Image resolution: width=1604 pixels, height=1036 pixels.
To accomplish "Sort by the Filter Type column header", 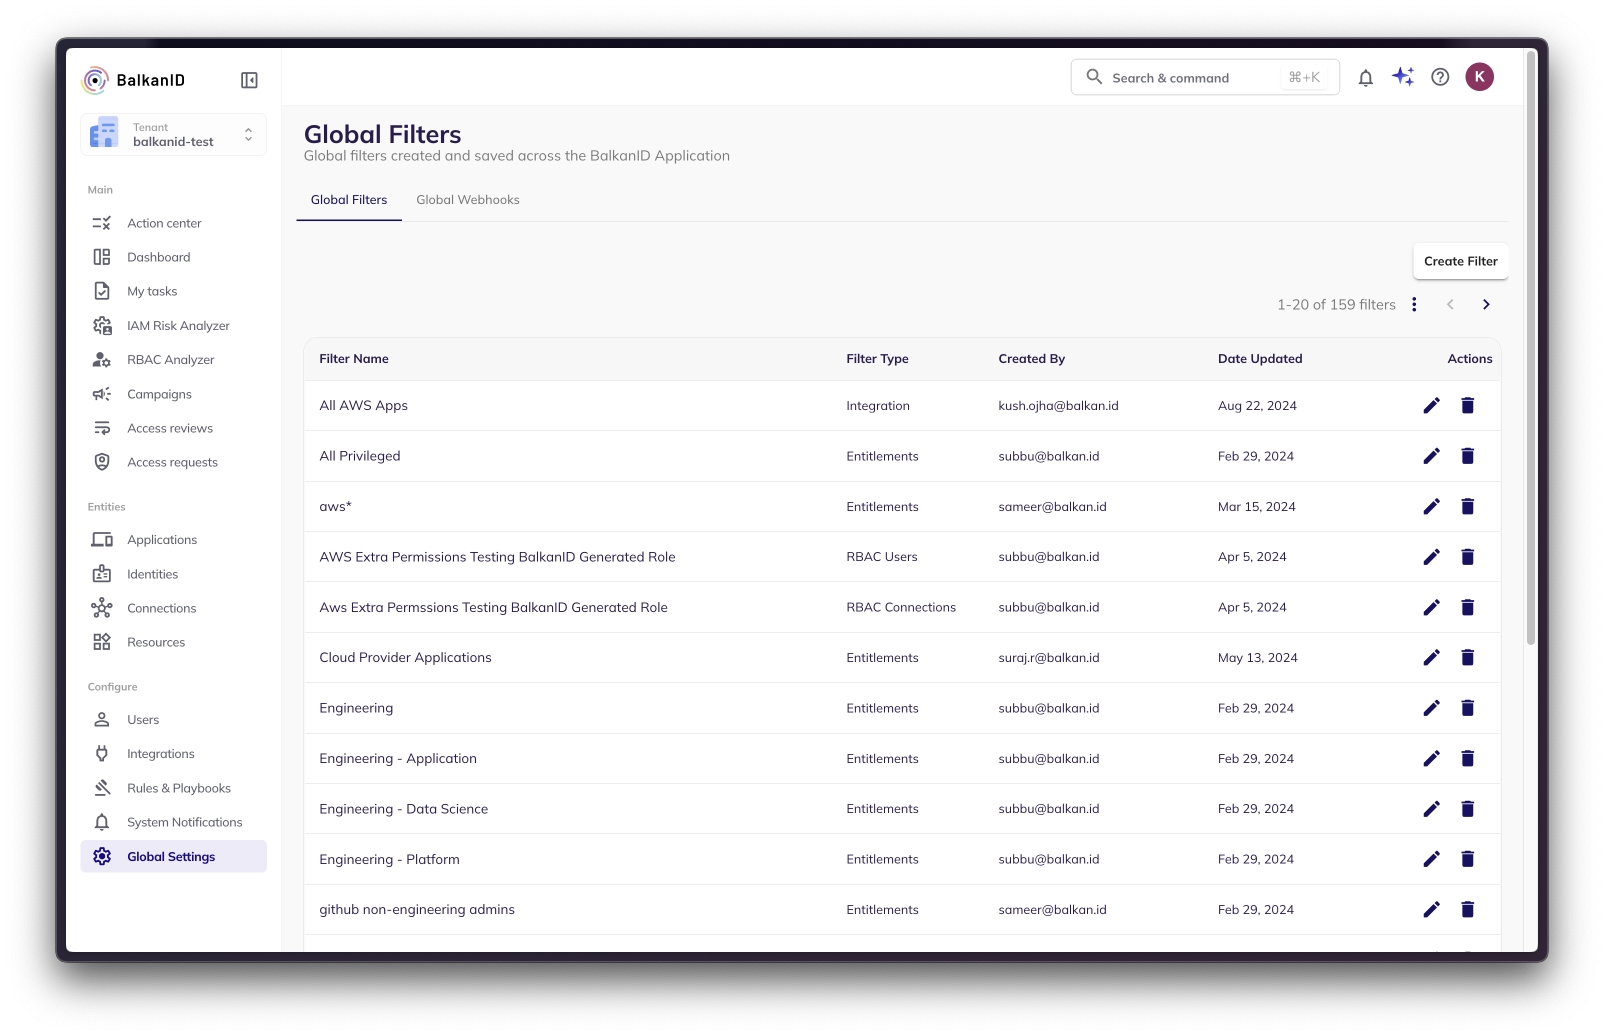I will click(x=877, y=359).
